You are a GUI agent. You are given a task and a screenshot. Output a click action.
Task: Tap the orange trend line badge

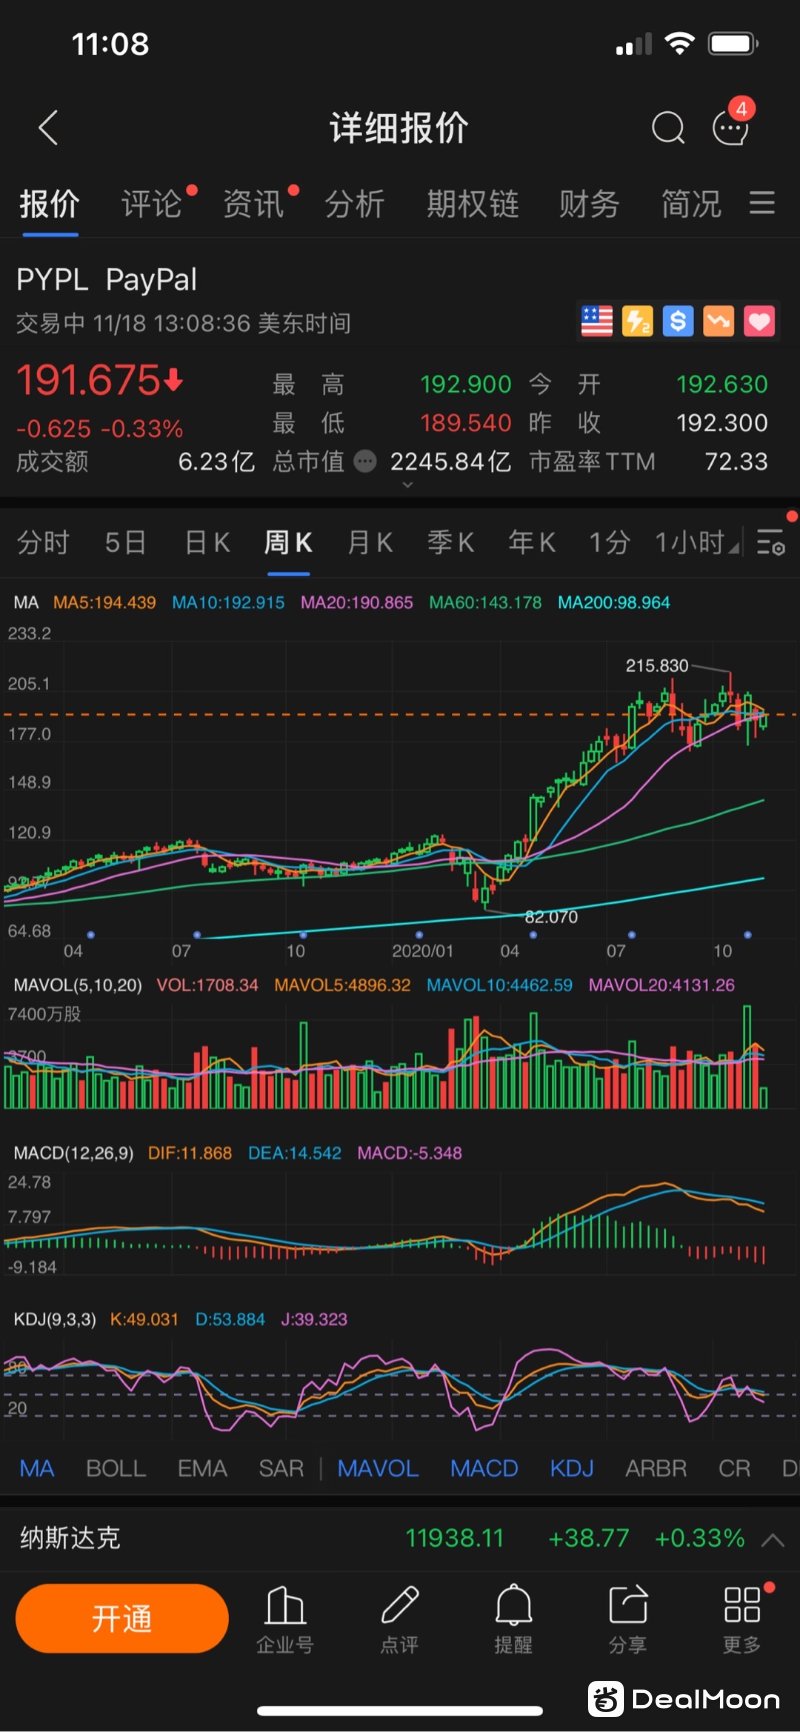coord(718,321)
